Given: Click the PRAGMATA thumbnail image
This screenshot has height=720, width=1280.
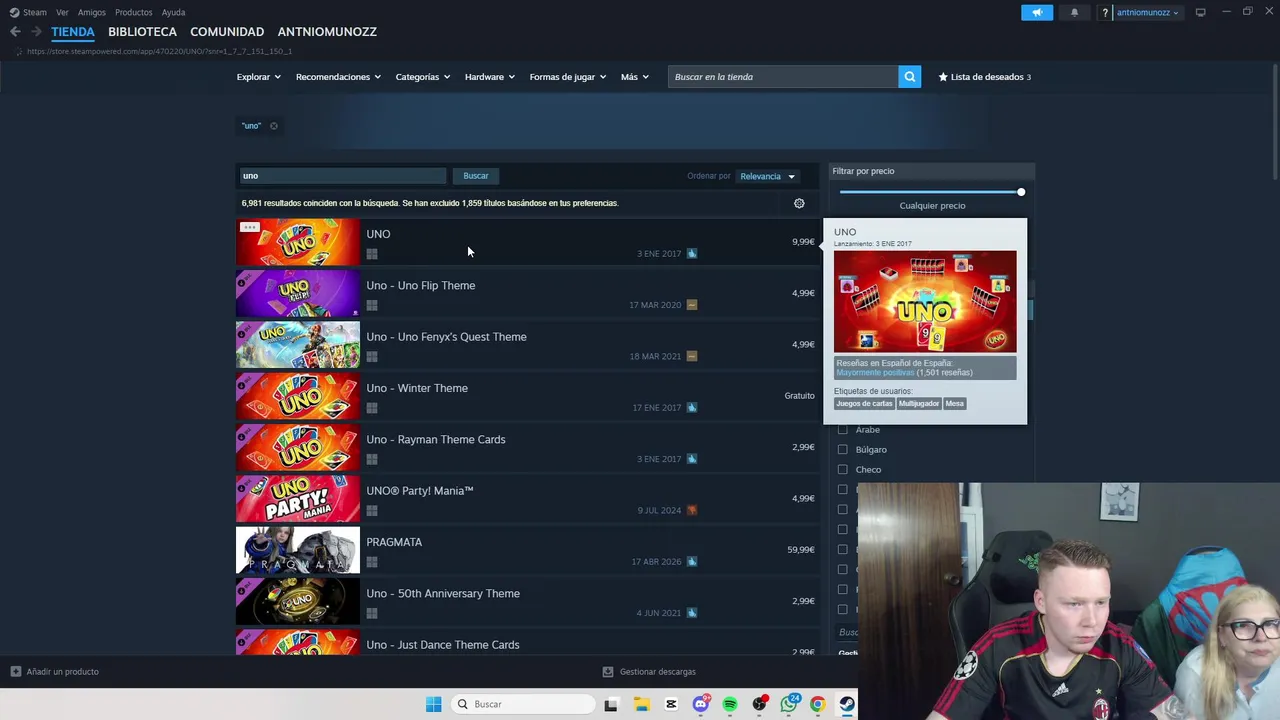Looking at the screenshot, I should coord(298,550).
